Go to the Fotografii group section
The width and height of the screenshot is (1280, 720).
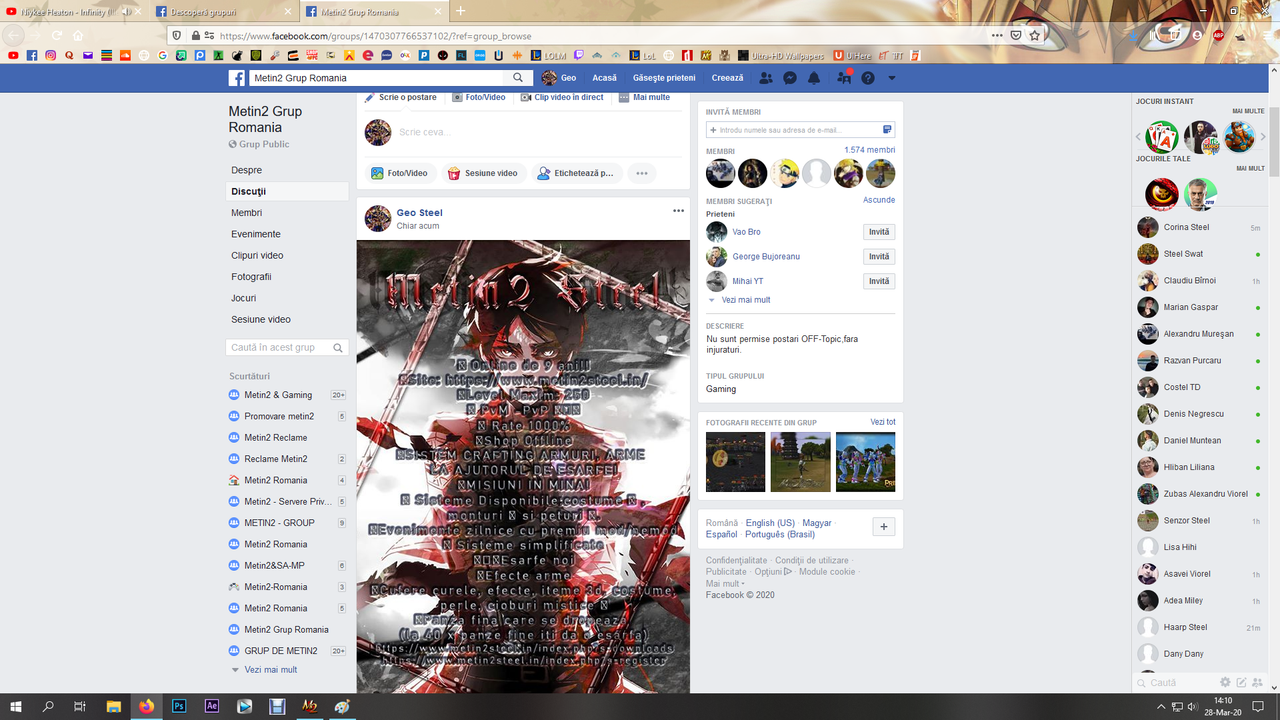(251, 277)
